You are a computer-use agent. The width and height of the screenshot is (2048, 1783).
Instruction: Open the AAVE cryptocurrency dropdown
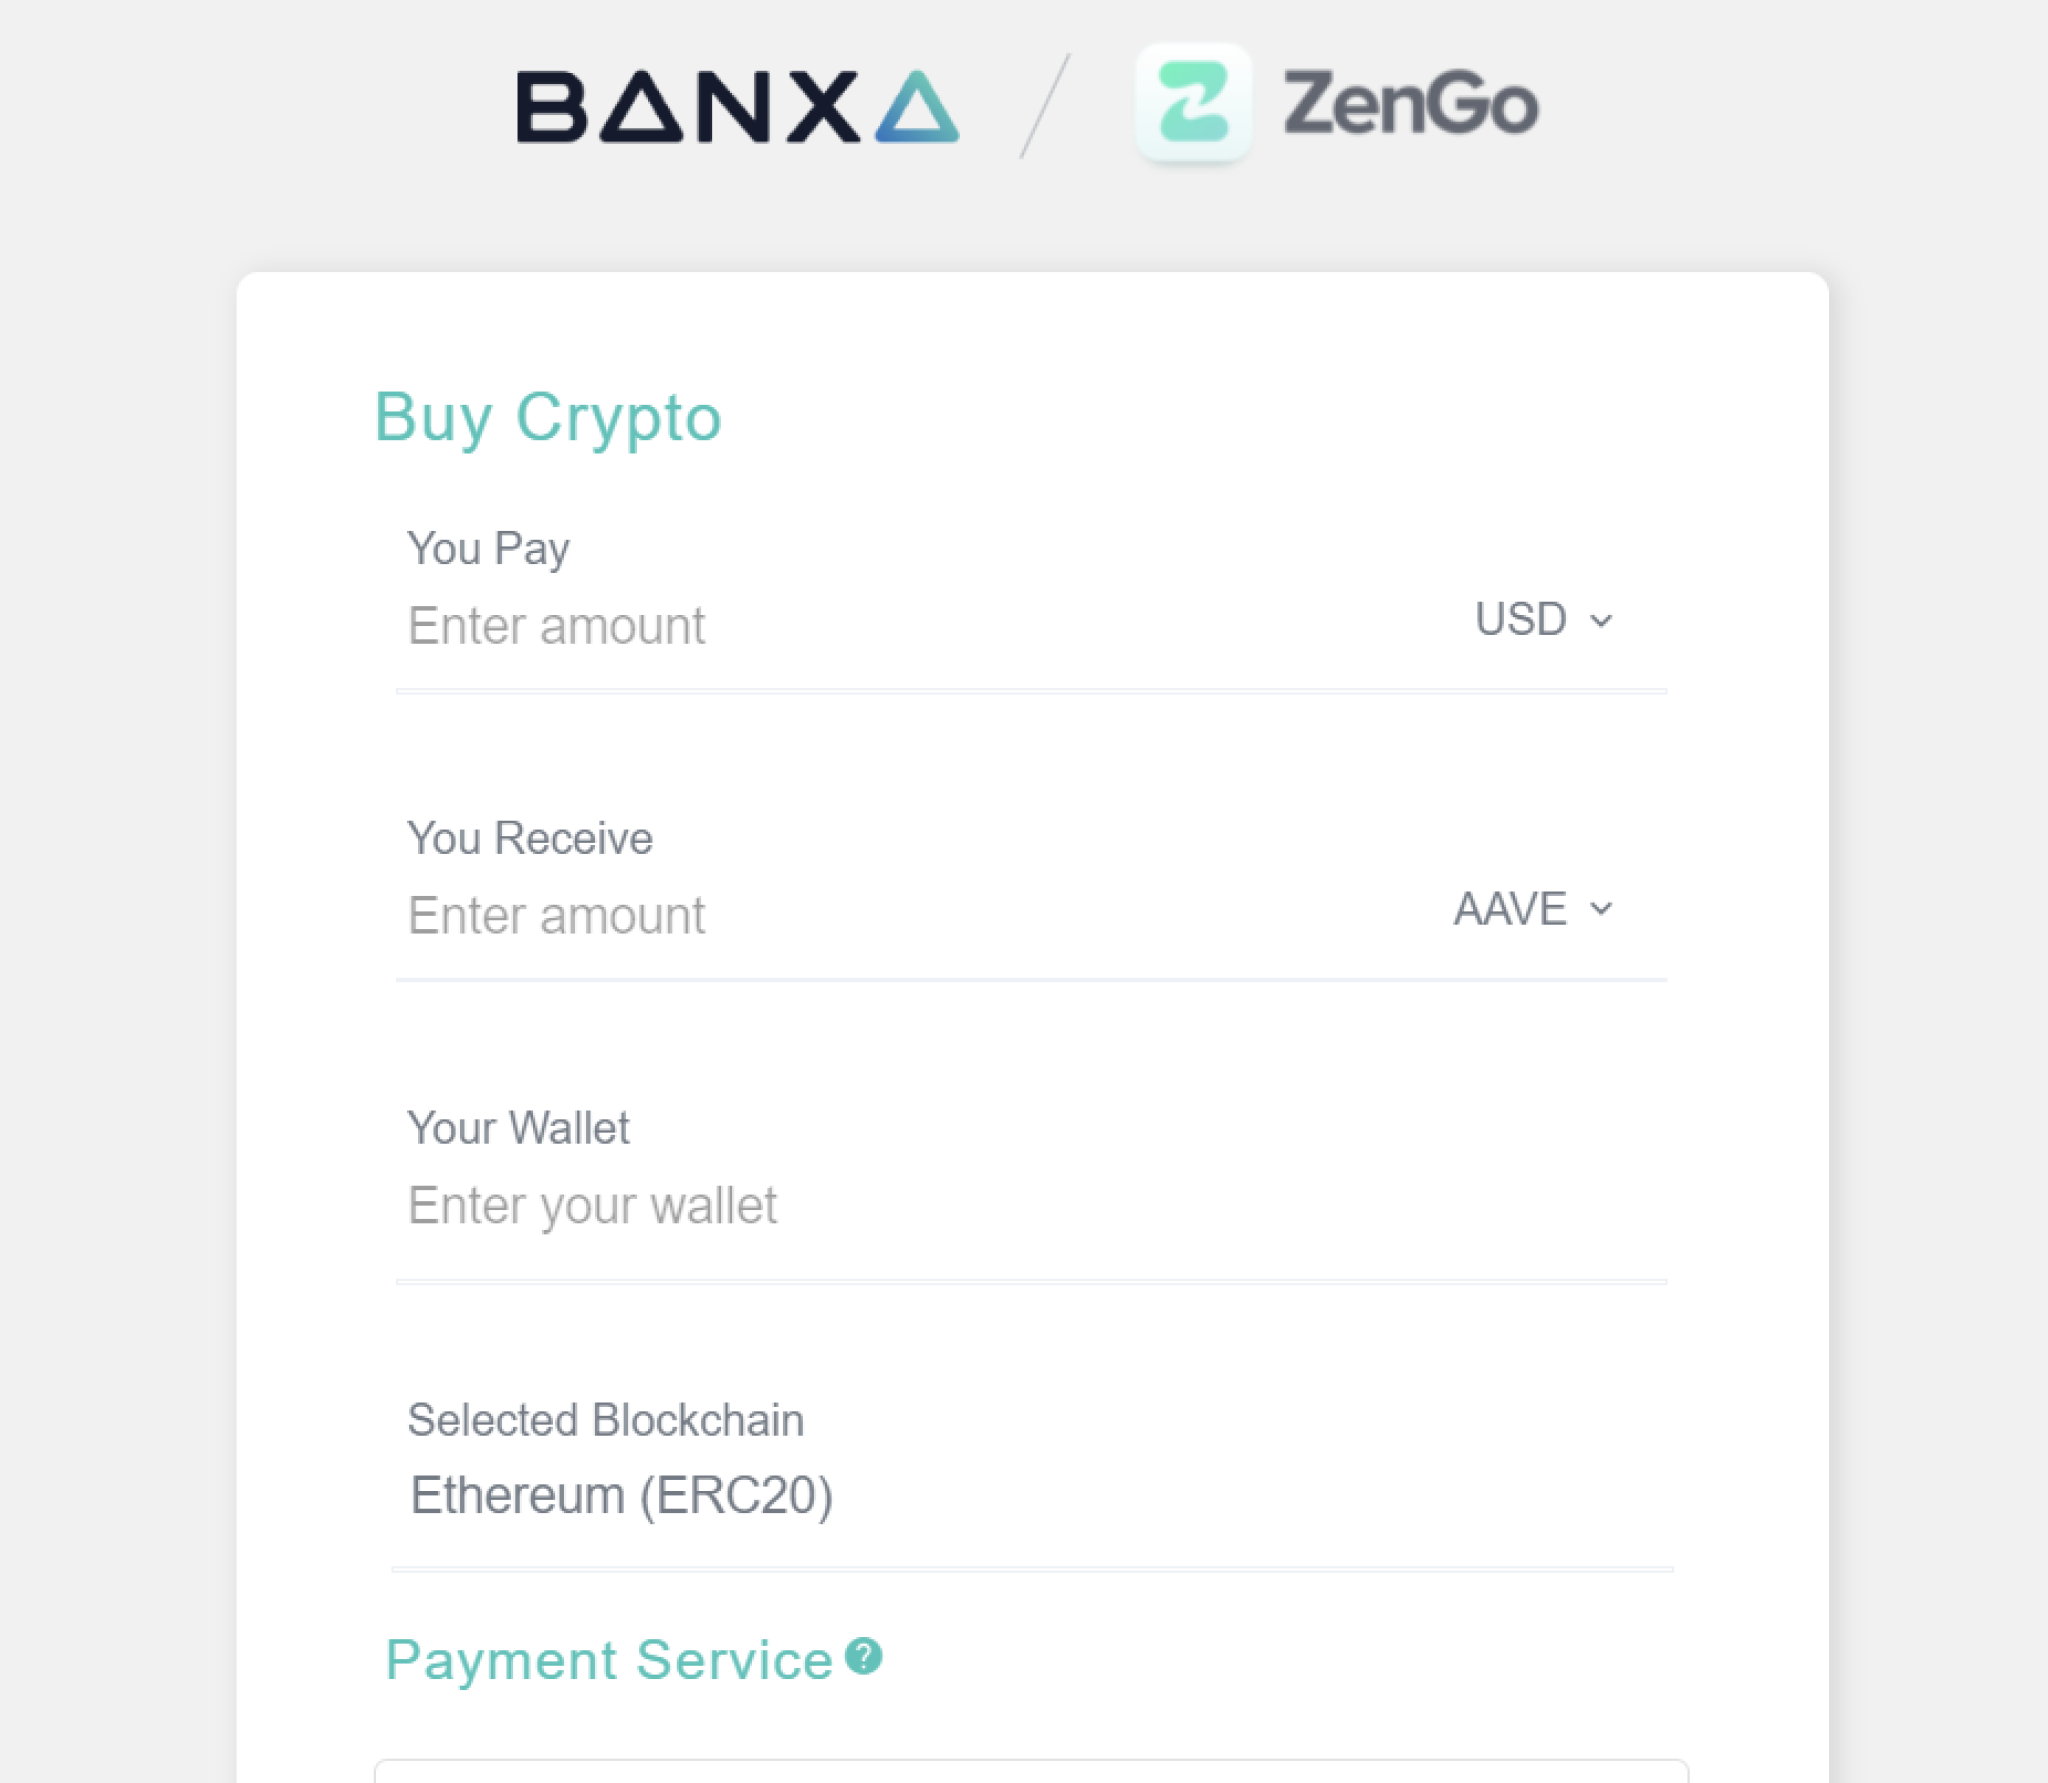(x=1530, y=909)
